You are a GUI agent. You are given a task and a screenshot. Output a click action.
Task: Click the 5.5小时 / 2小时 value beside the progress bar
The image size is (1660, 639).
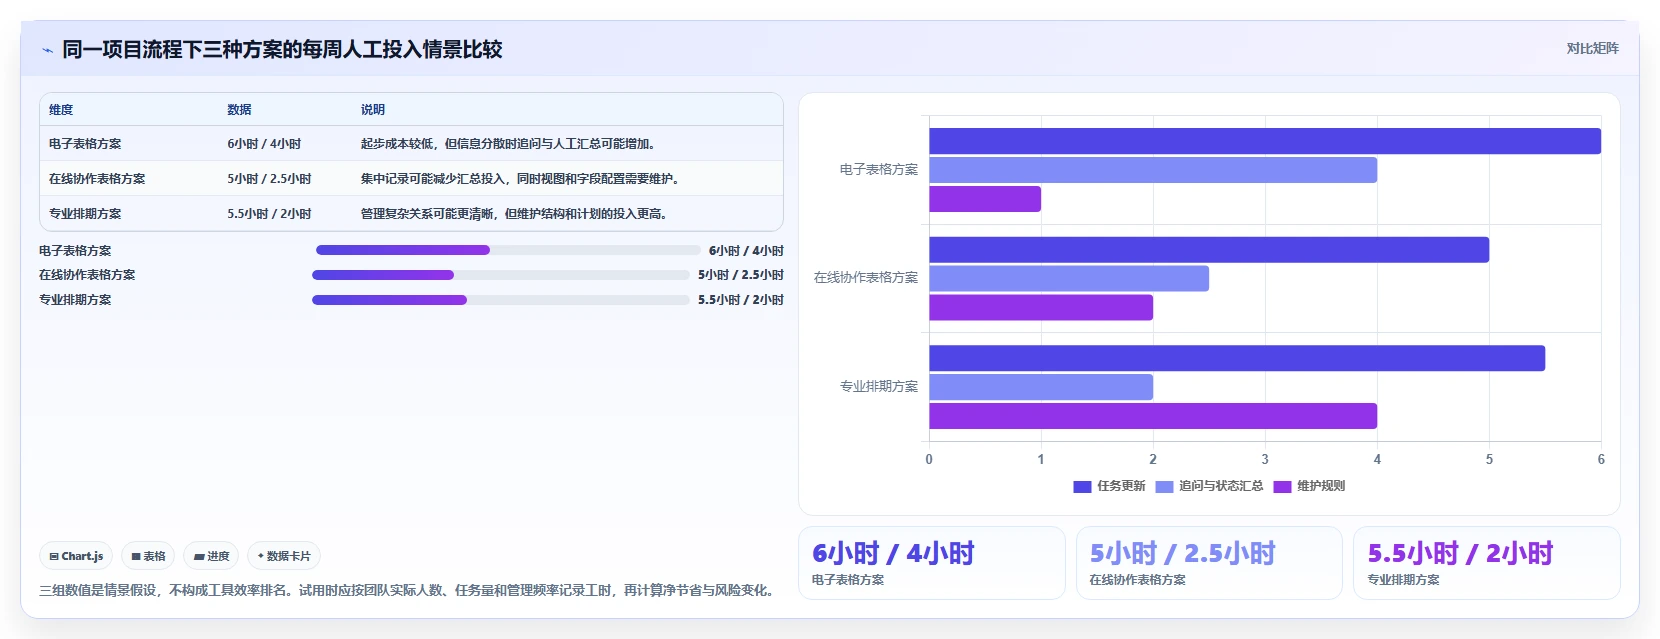pyautogui.click(x=741, y=300)
